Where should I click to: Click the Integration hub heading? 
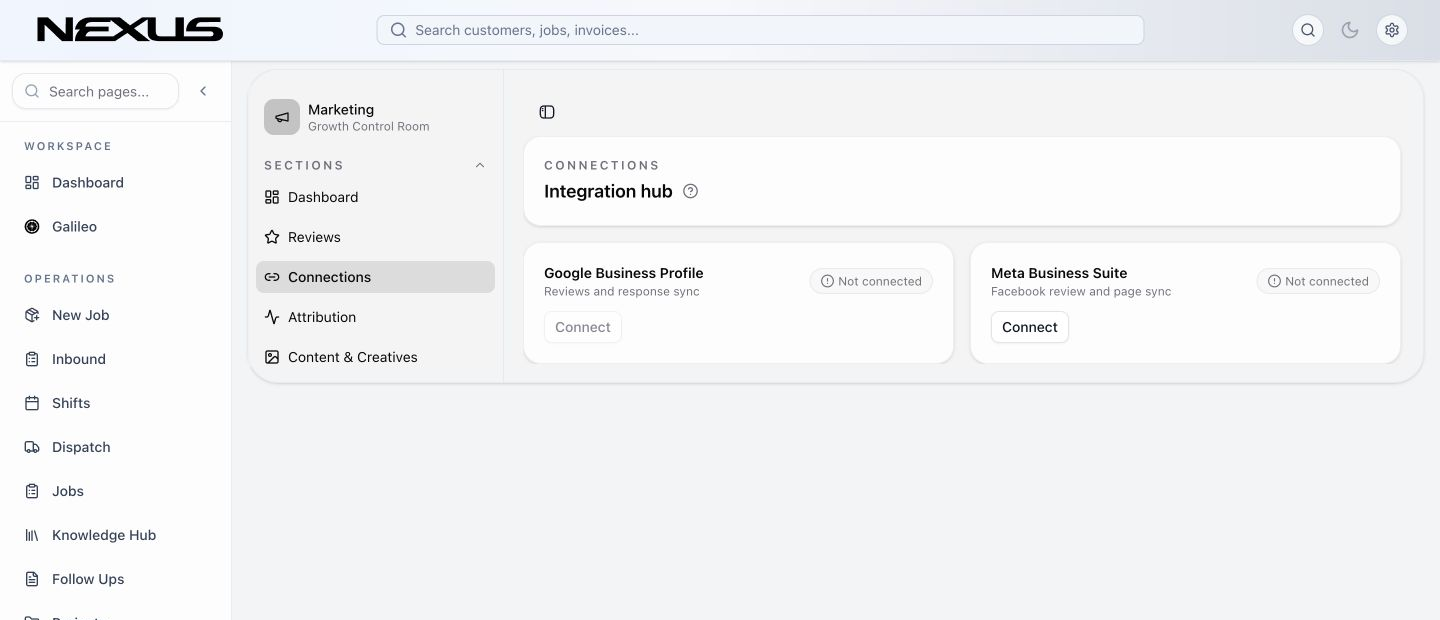(608, 191)
